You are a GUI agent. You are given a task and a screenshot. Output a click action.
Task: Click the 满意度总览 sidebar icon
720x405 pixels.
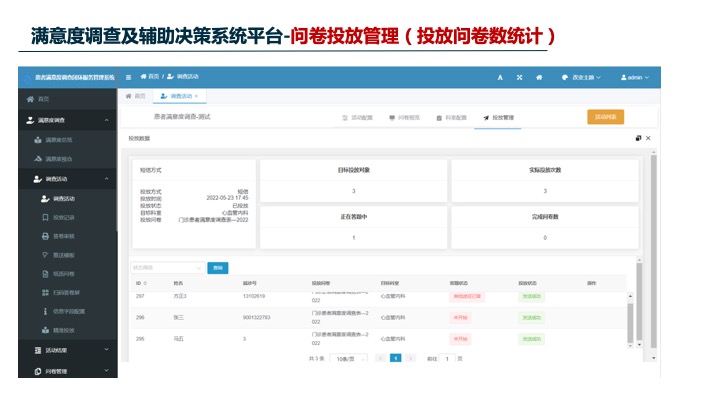point(38,140)
